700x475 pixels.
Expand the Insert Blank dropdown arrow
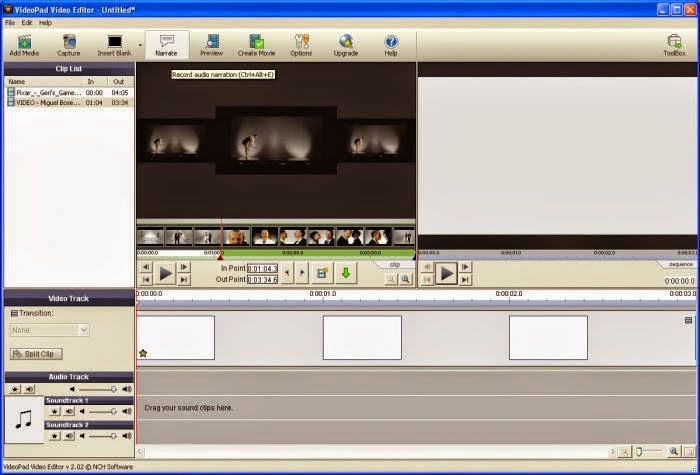pos(140,45)
